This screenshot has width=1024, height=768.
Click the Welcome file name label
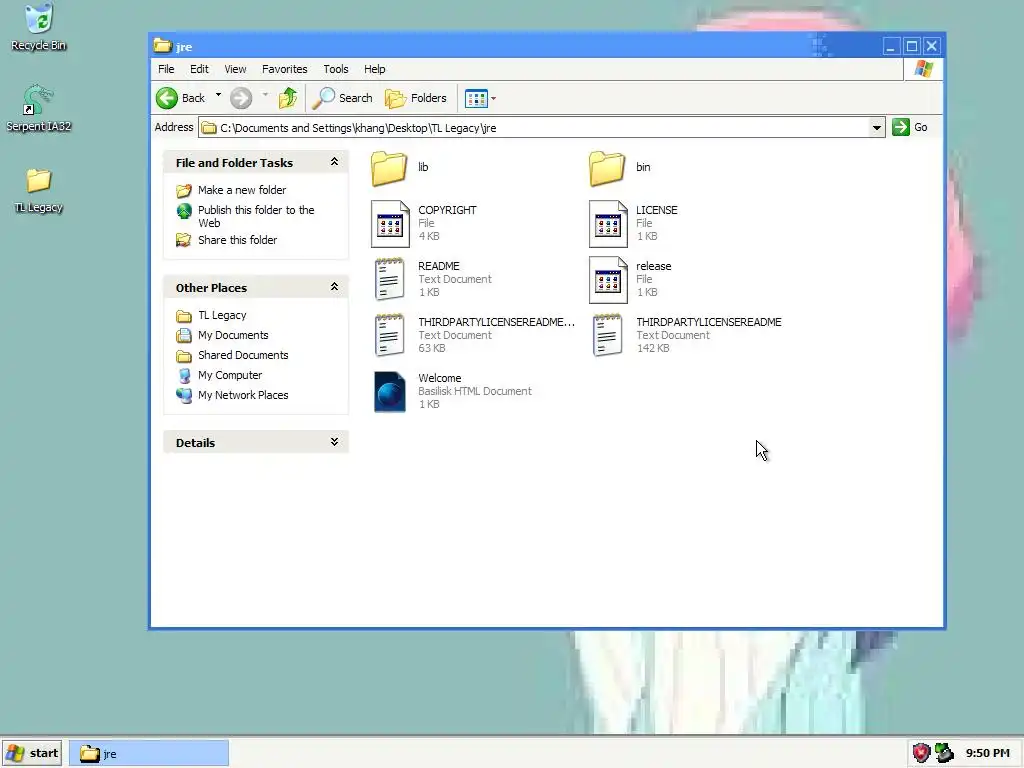click(x=440, y=378)
